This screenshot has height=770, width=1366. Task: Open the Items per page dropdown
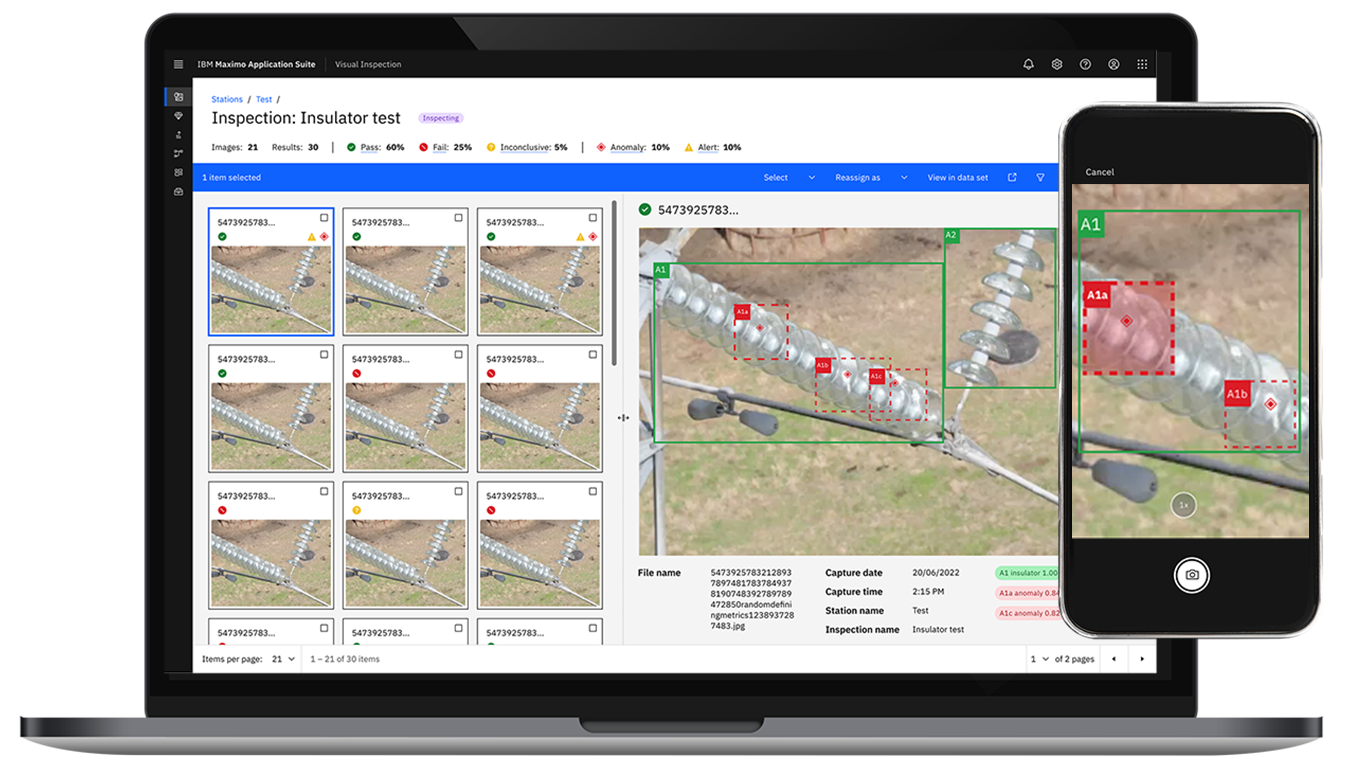[x=285, y=659]
